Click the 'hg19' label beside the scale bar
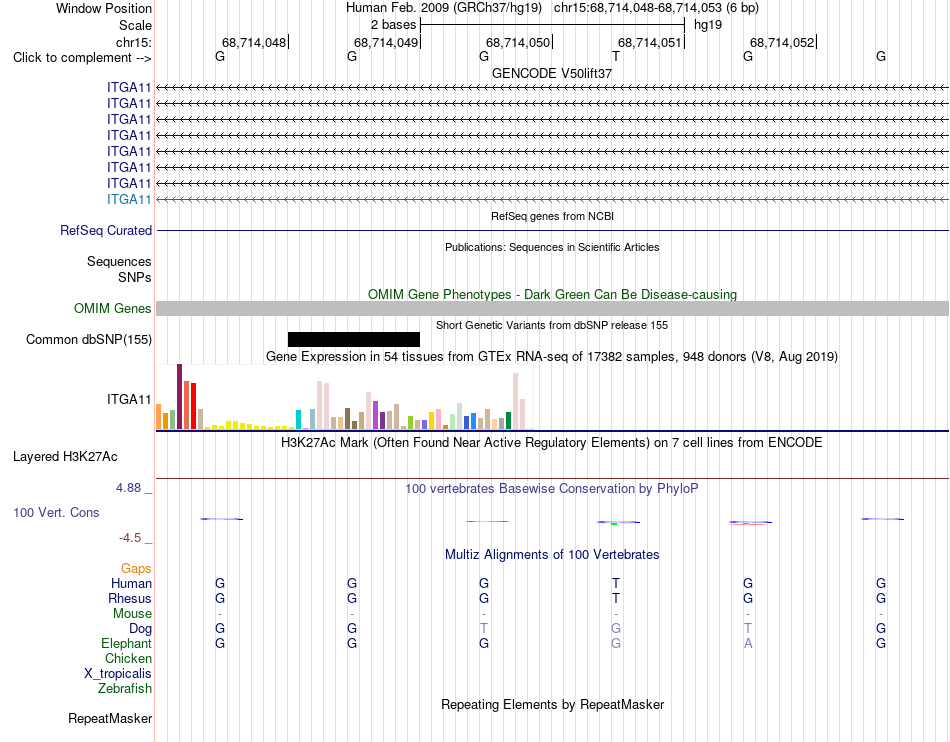The image size is (950, 742). 708,25
